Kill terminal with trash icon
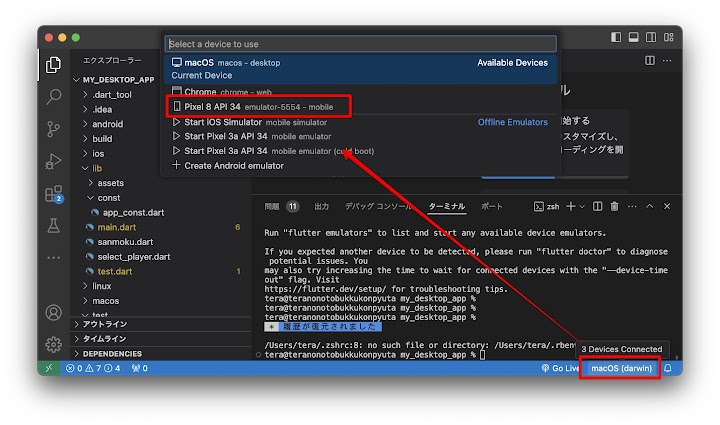Screen dimensions: 720x425 (x=614, y=207)
